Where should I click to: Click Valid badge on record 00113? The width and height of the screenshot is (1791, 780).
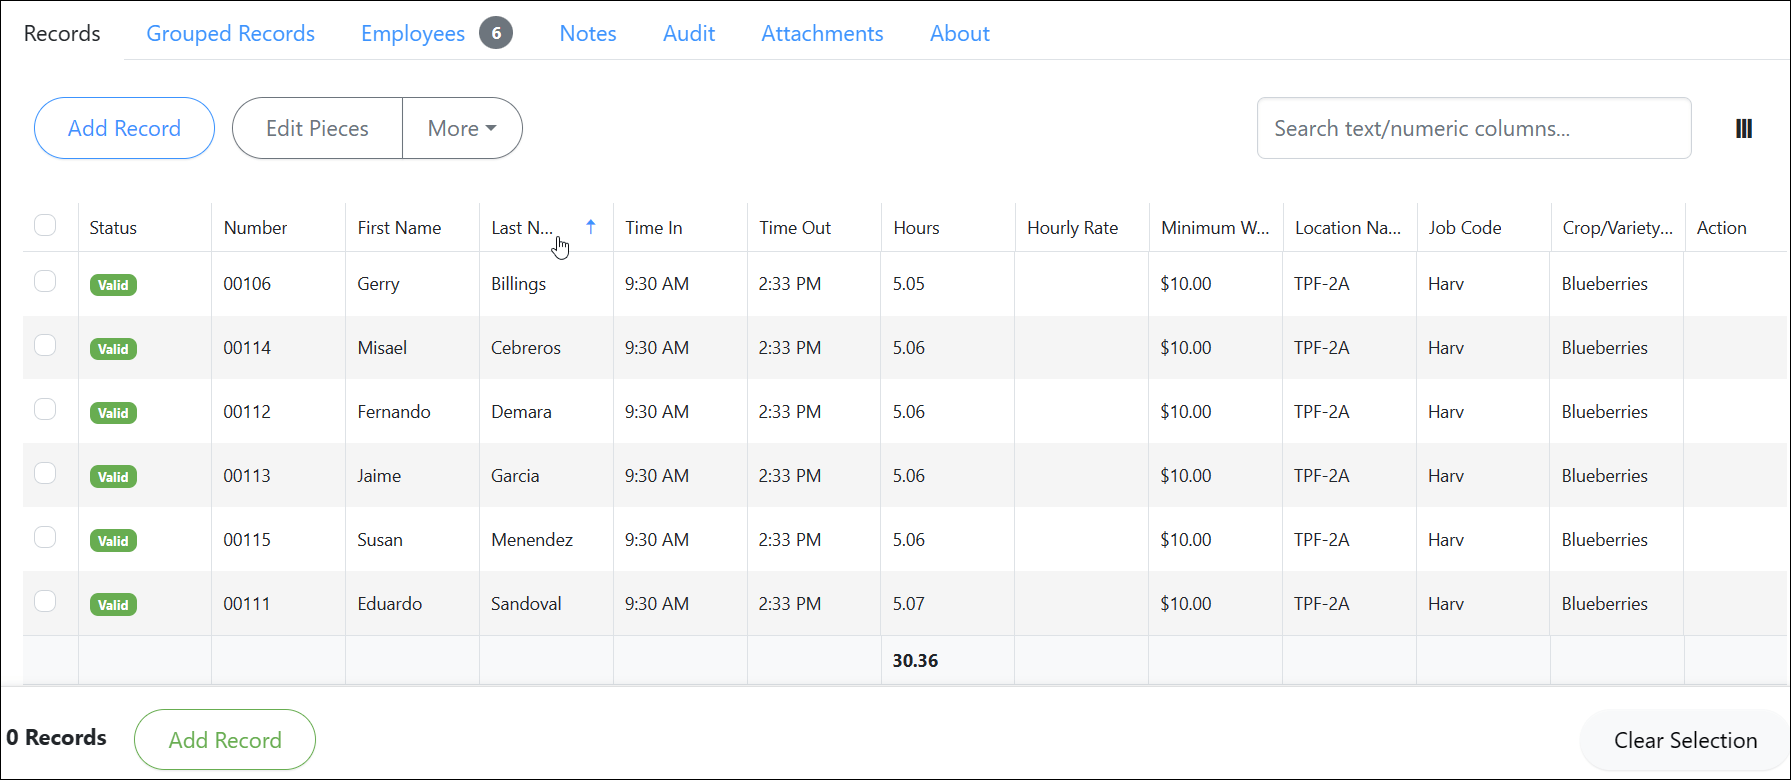click(113, 477)
